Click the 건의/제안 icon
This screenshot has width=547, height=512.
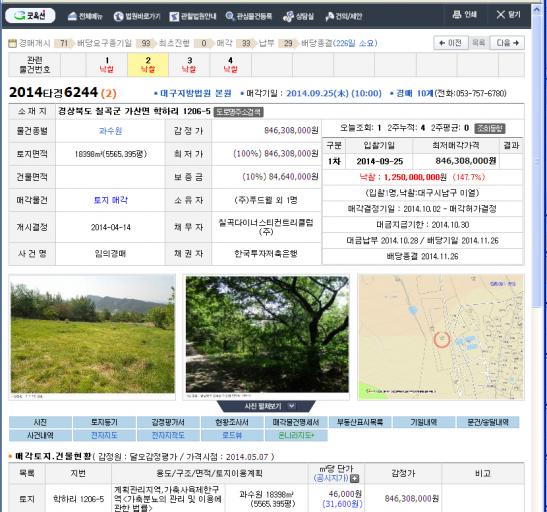tap(329, 16)
